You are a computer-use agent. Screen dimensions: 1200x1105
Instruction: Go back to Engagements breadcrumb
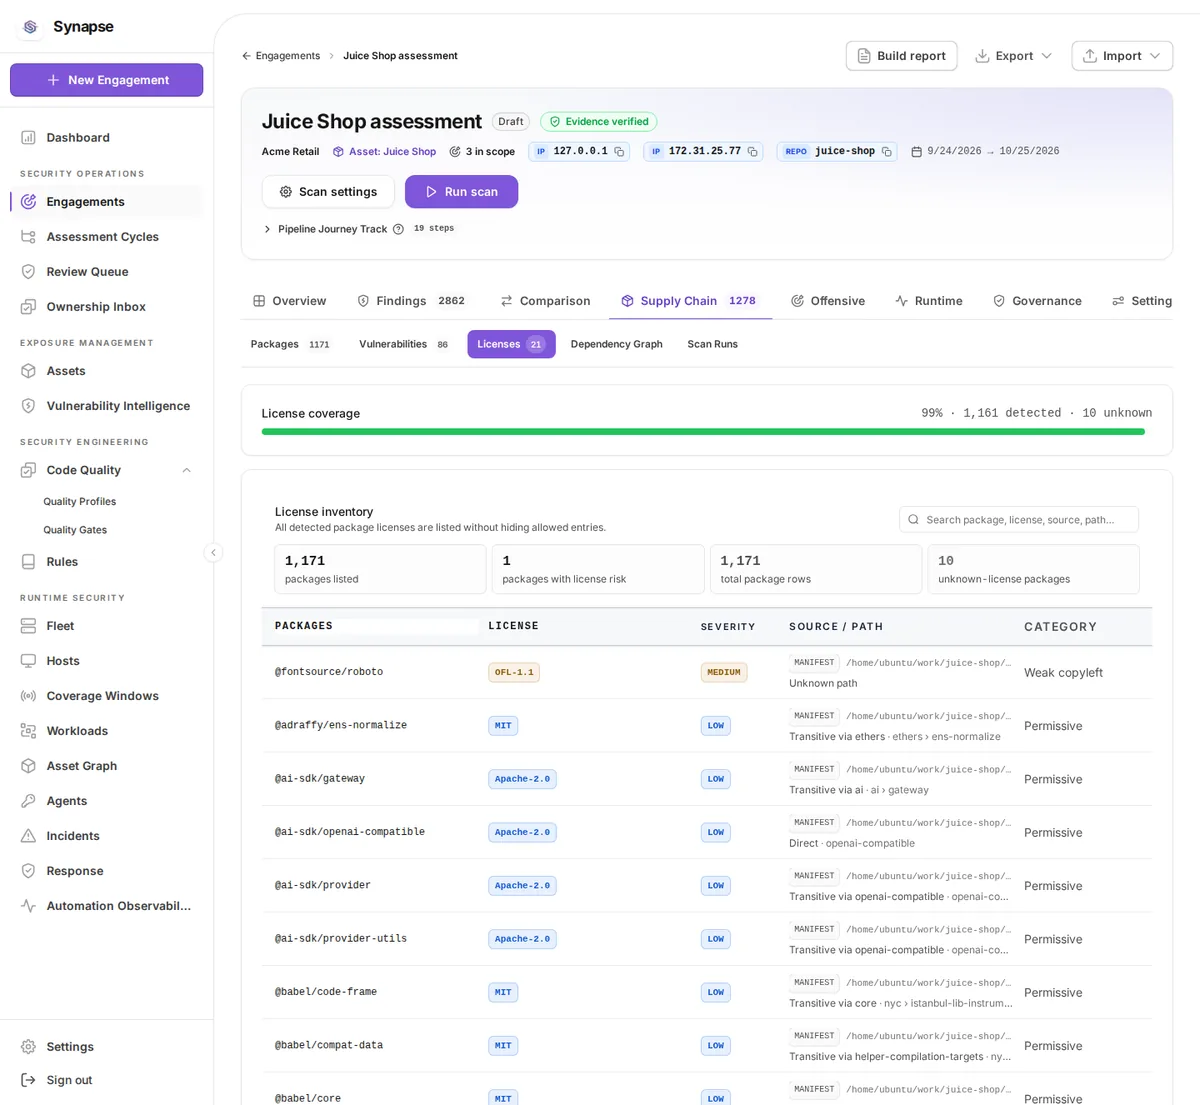coord(281,56)
